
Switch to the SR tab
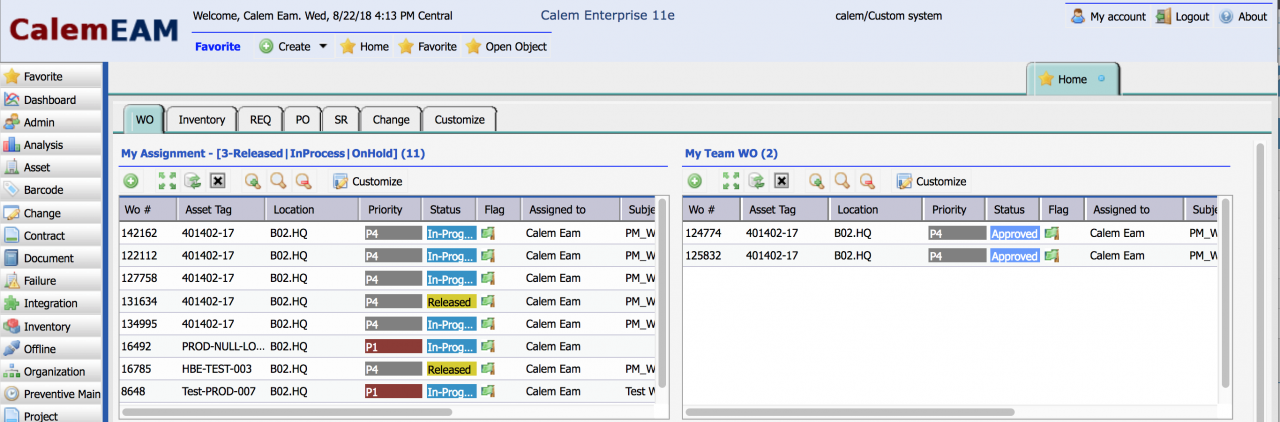click(x=341, y=119)
